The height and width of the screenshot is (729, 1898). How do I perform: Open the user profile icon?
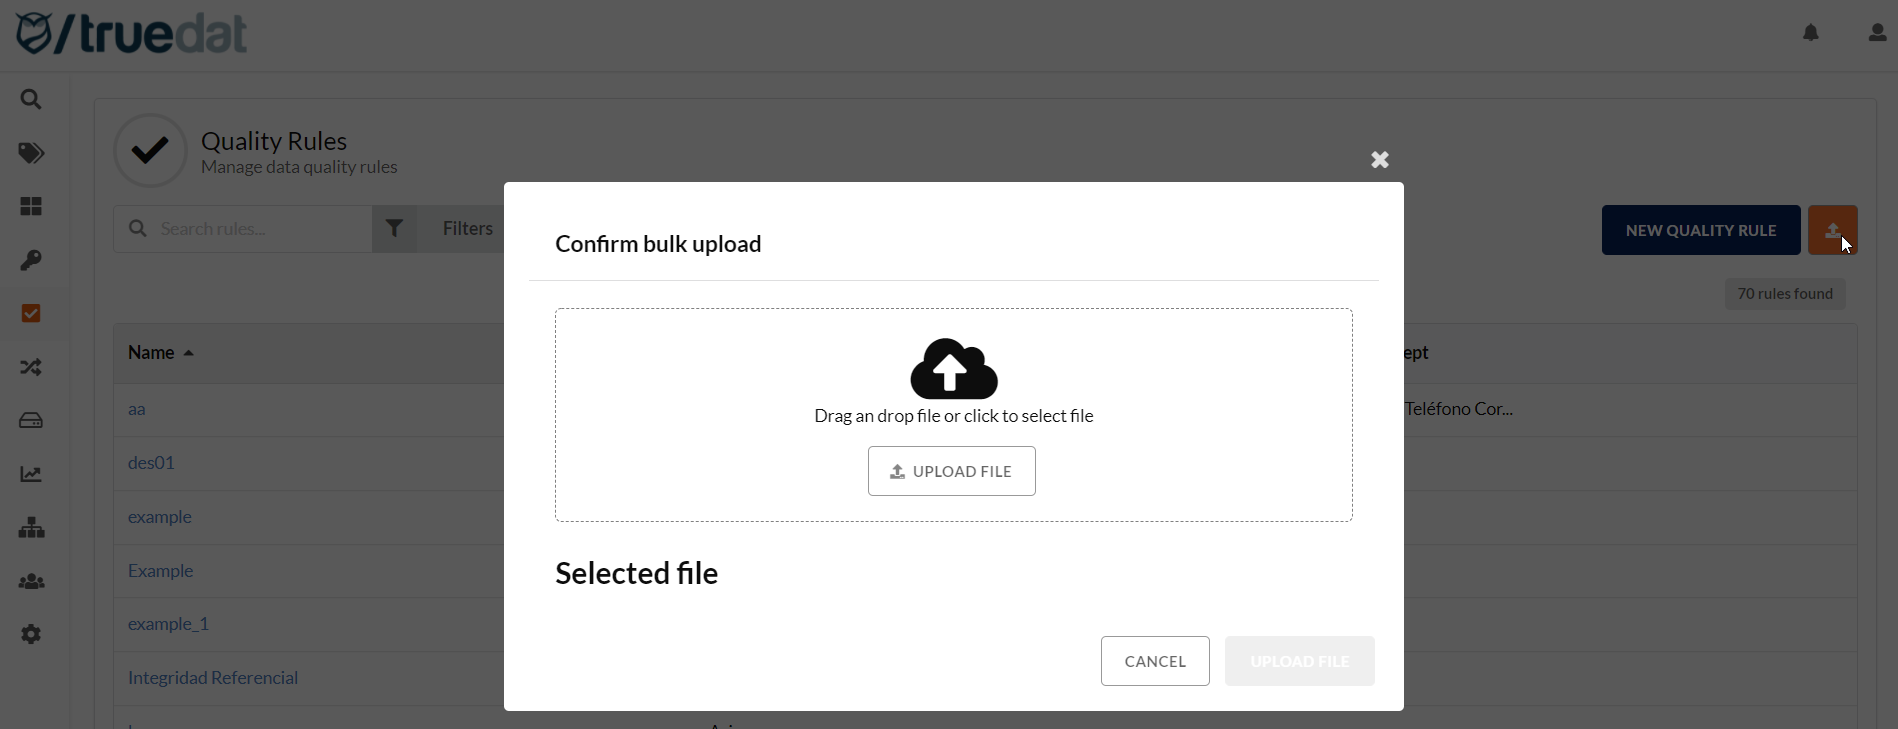point(1877,33)
